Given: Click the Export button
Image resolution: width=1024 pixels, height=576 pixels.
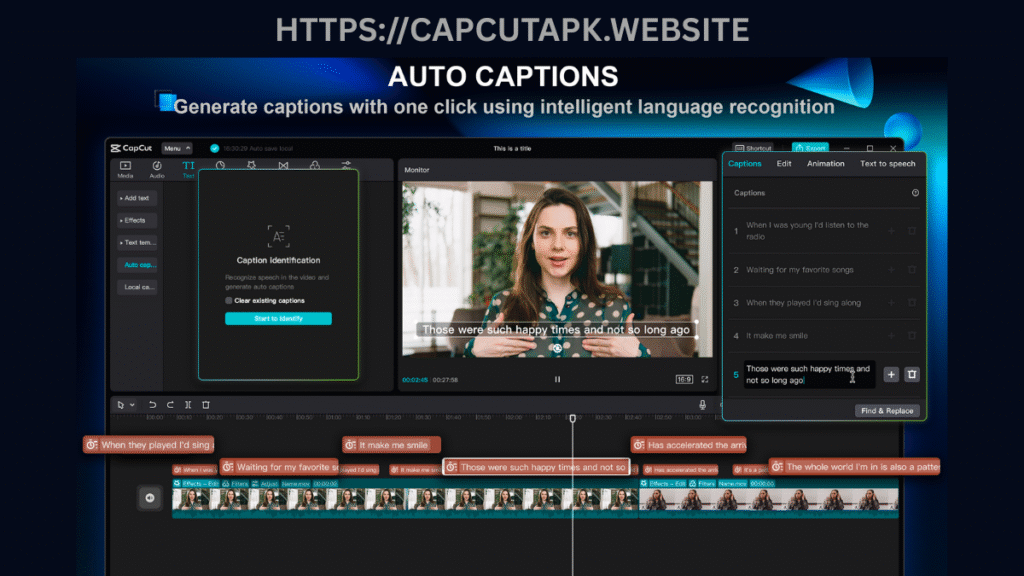Looking at the screenshot, I should (x=810, y=148).
